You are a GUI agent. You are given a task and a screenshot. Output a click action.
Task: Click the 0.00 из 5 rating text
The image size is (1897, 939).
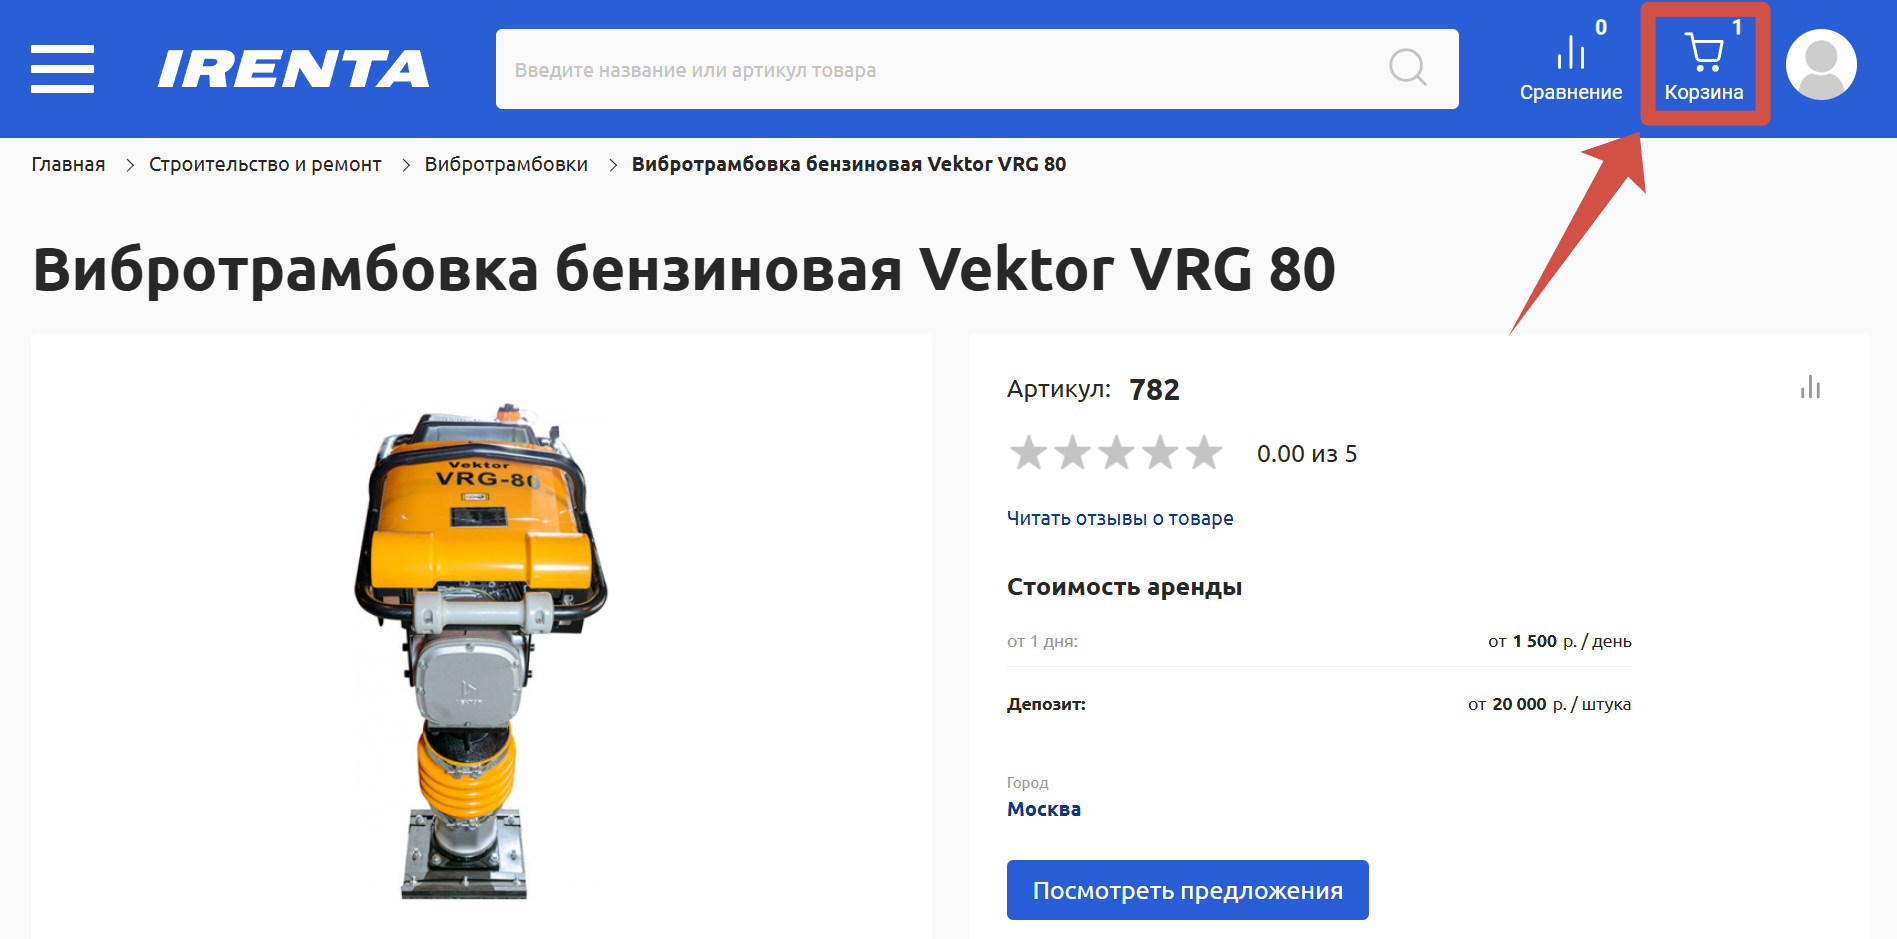click(x=1307, y=454)
